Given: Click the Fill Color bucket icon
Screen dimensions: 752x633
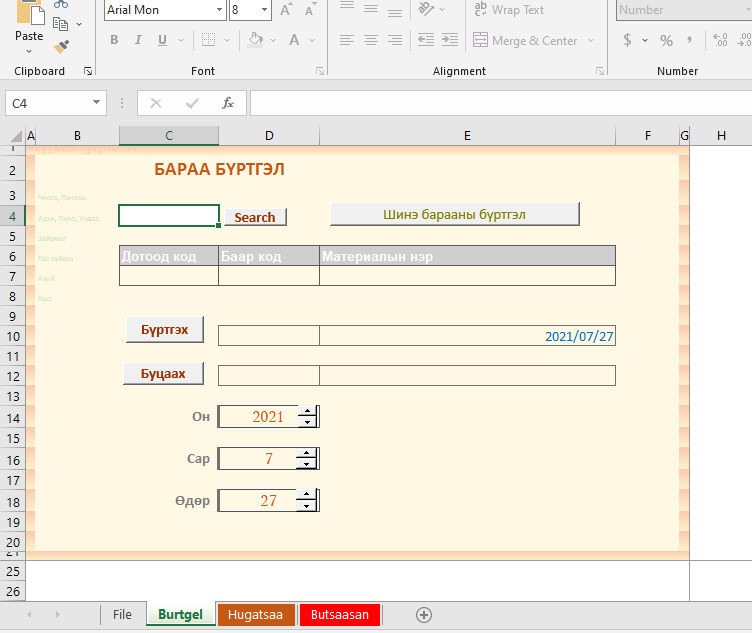Looking at the screenshot, I should [255, 40].
